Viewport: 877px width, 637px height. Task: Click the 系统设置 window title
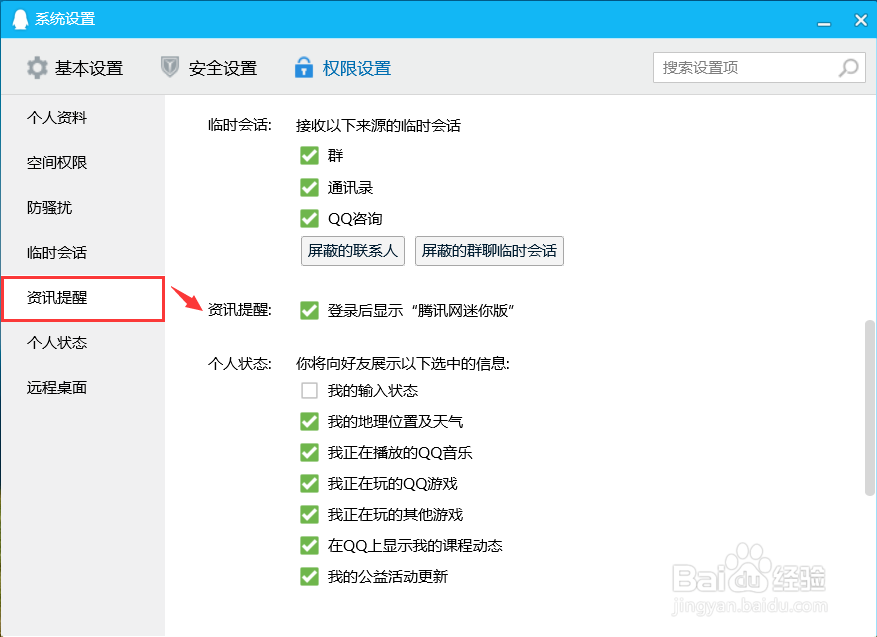65,19
